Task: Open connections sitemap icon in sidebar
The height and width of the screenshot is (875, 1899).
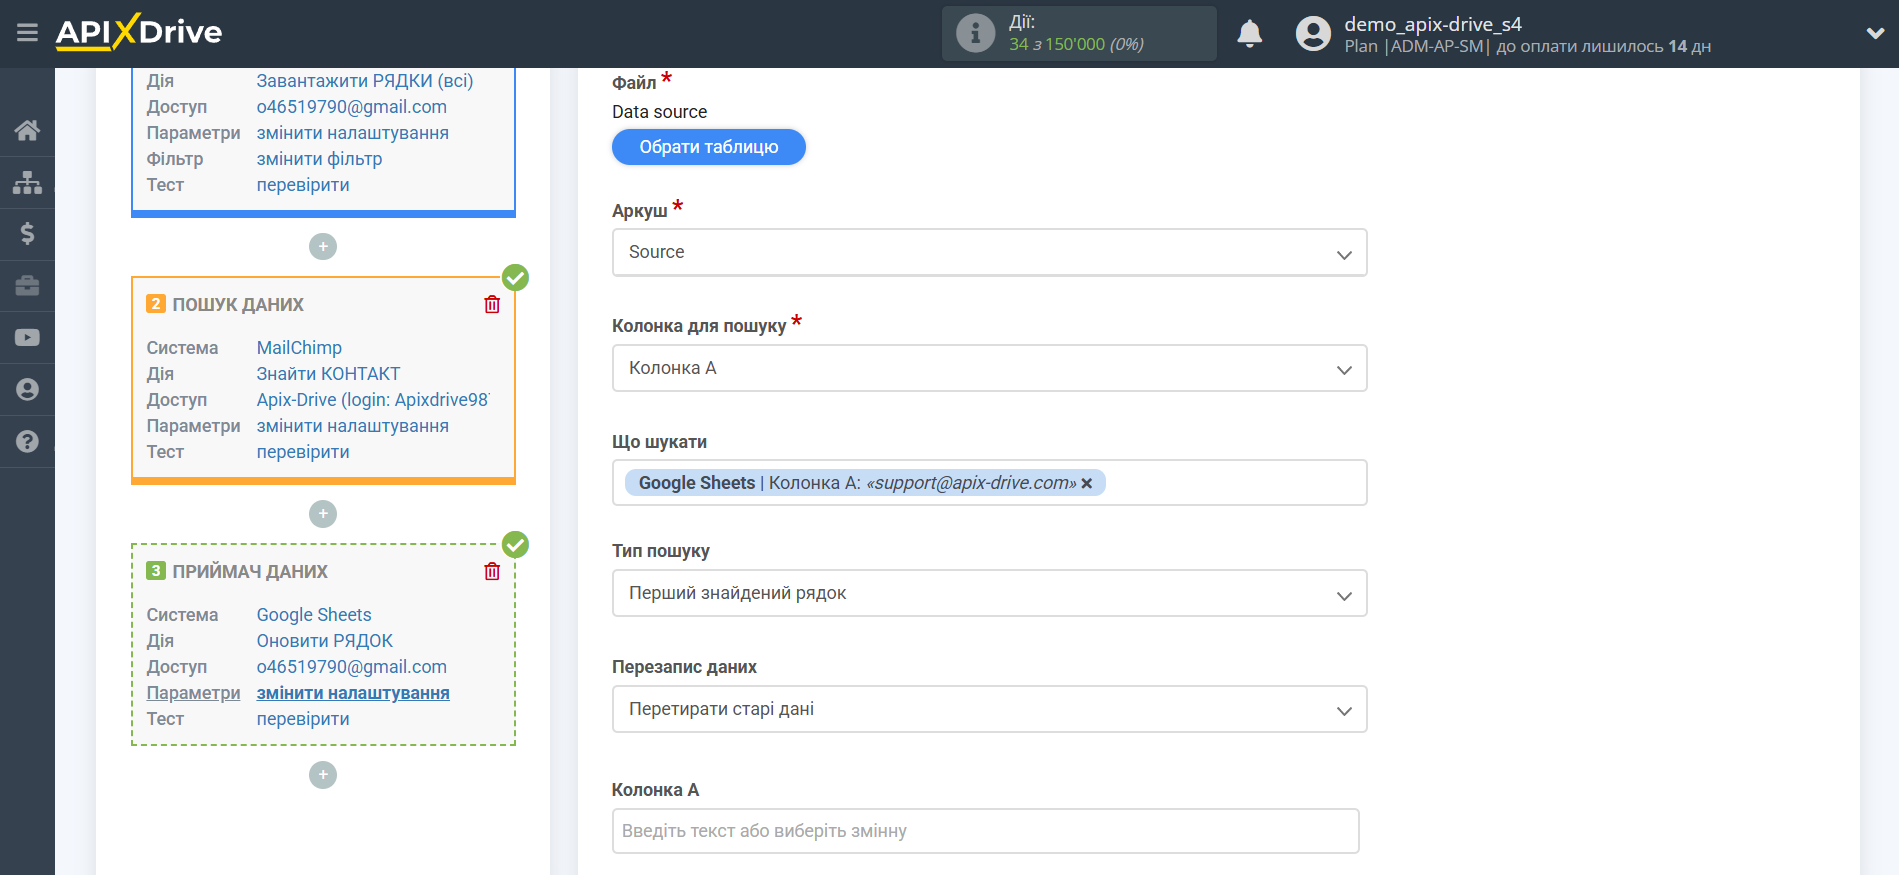Action: tap(27, 182)
